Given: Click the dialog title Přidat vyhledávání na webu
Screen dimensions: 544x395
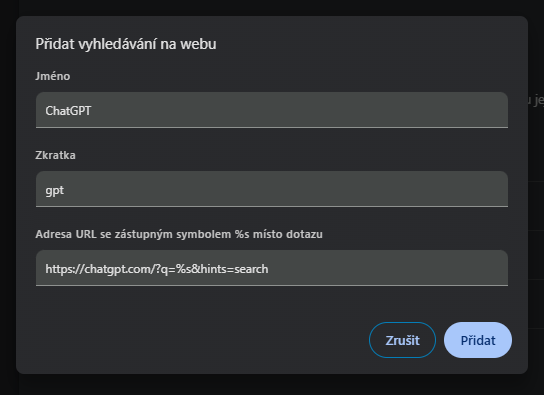Looking at the screenshot, I should click(126, 44).
